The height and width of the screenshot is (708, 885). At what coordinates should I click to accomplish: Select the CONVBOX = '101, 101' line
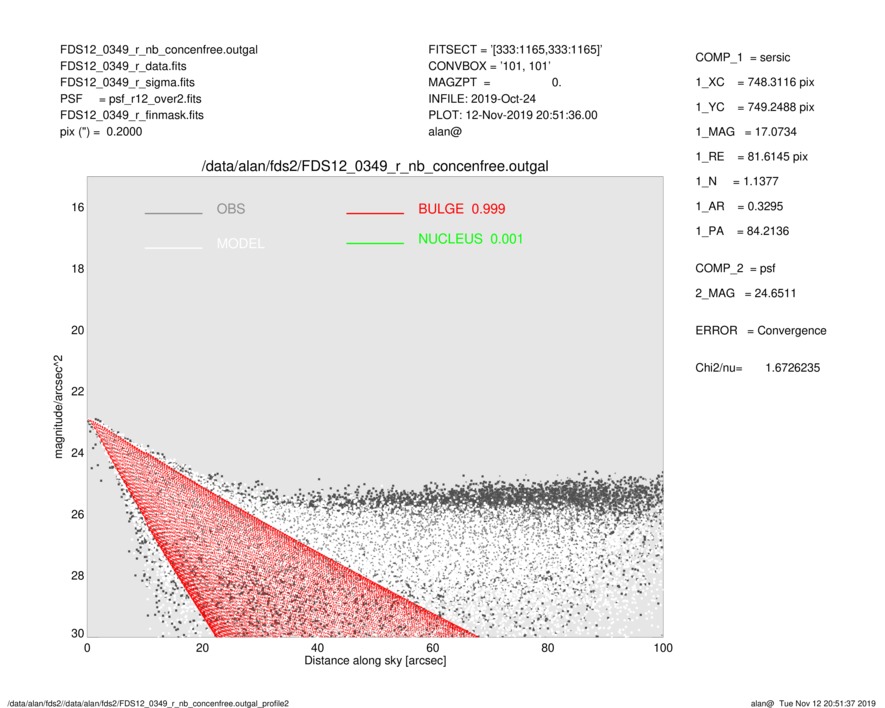pyautogui.click(x=489, y=66)
